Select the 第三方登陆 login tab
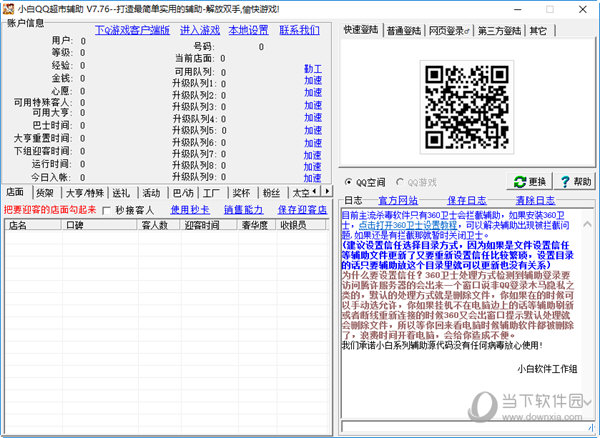The height and width of the screenshot is (438, 600). click(x=499, y=31)
